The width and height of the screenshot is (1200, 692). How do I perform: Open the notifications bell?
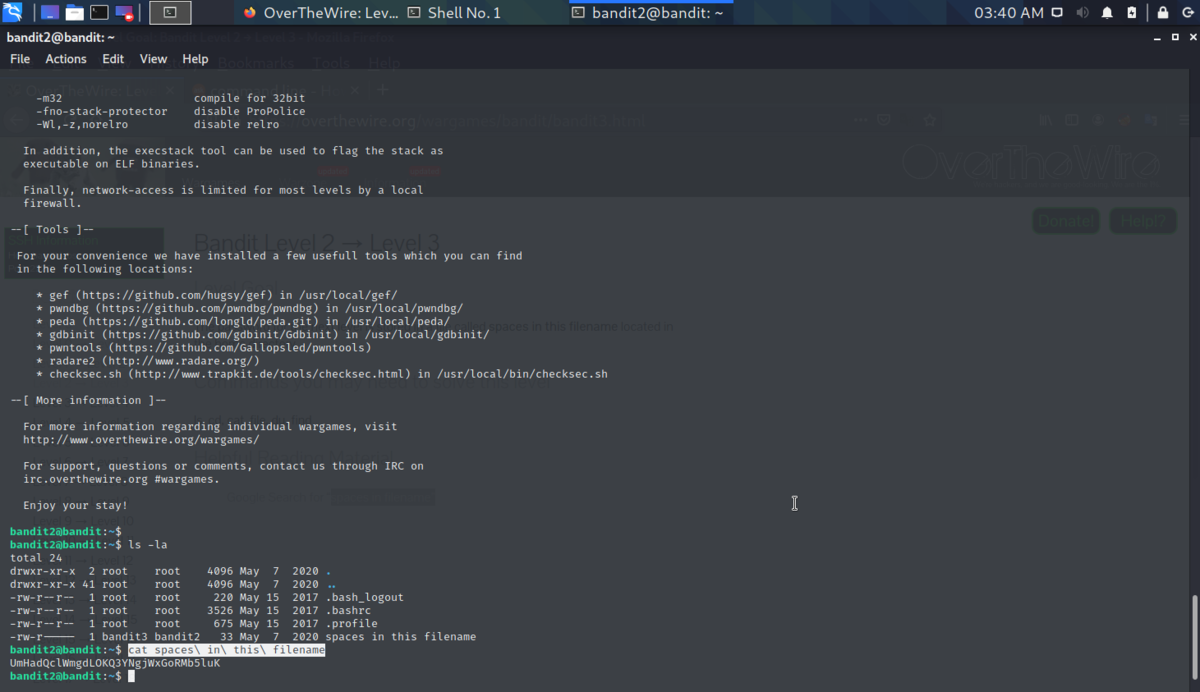click(x=1107, y=13)
